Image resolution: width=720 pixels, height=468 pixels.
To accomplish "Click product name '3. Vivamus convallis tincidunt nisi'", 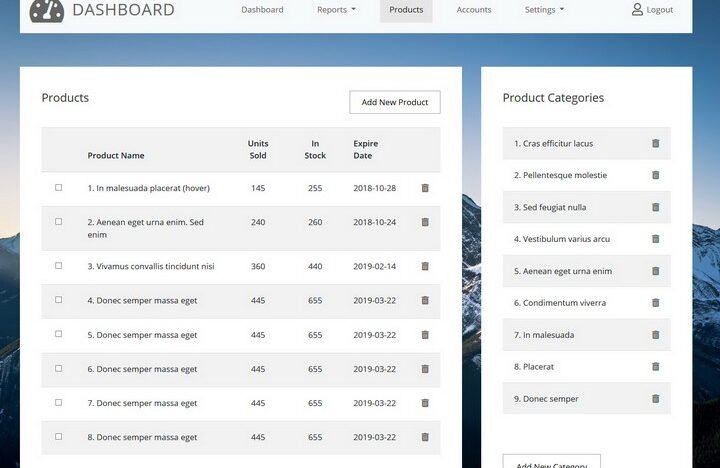I will click(x=151, y=266).
